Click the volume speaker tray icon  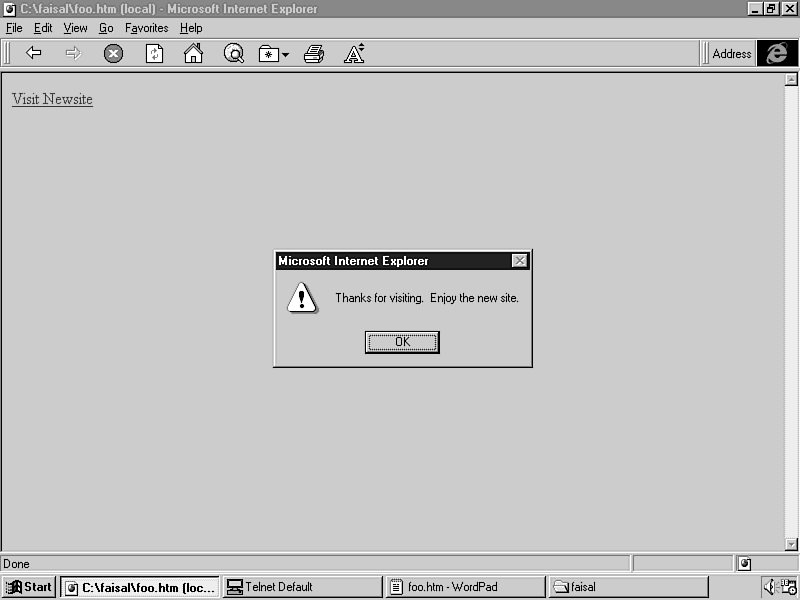pyautogui.click(x=769, y=587)
